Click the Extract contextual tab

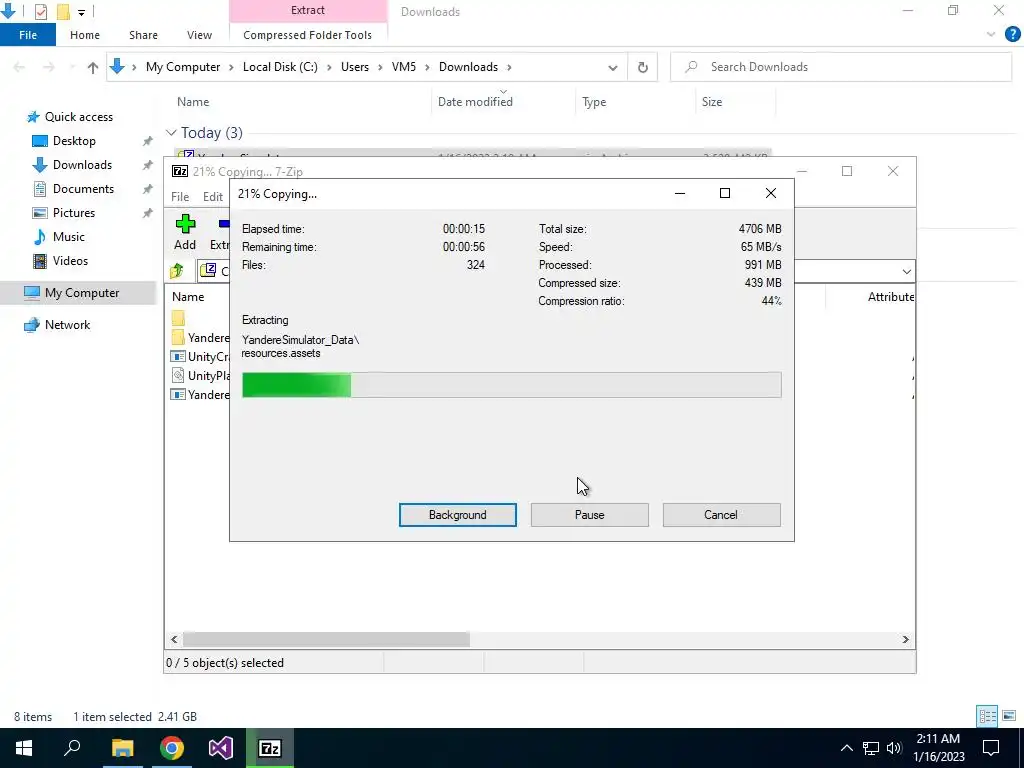308,10
